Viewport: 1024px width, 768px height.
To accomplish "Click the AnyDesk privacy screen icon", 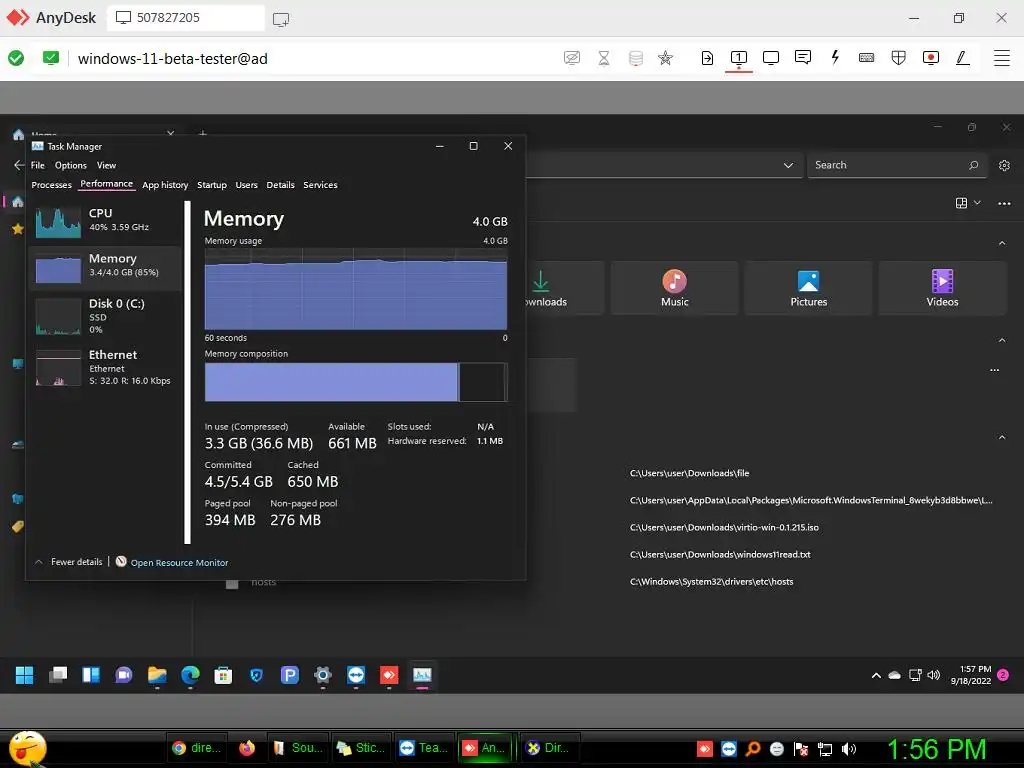I will coord(572,58).
